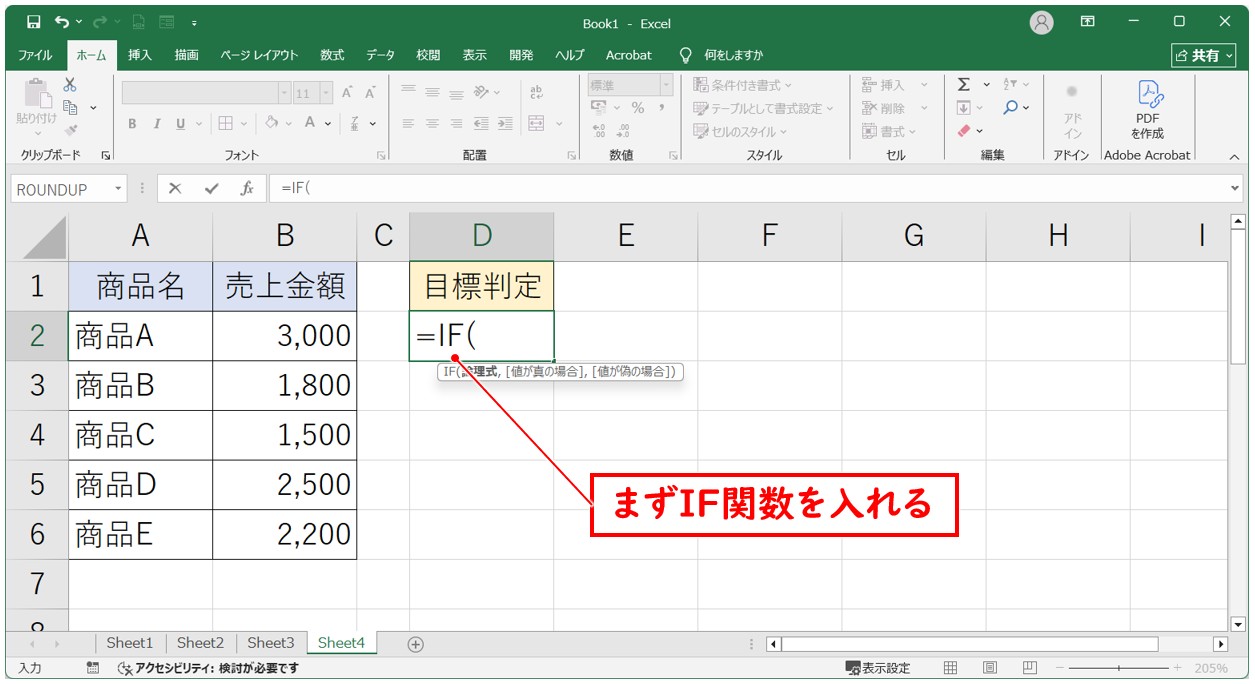Switch to Page Break Preview view
Viewport: 1255px width, 684px height.
[x=1028, y=668]
